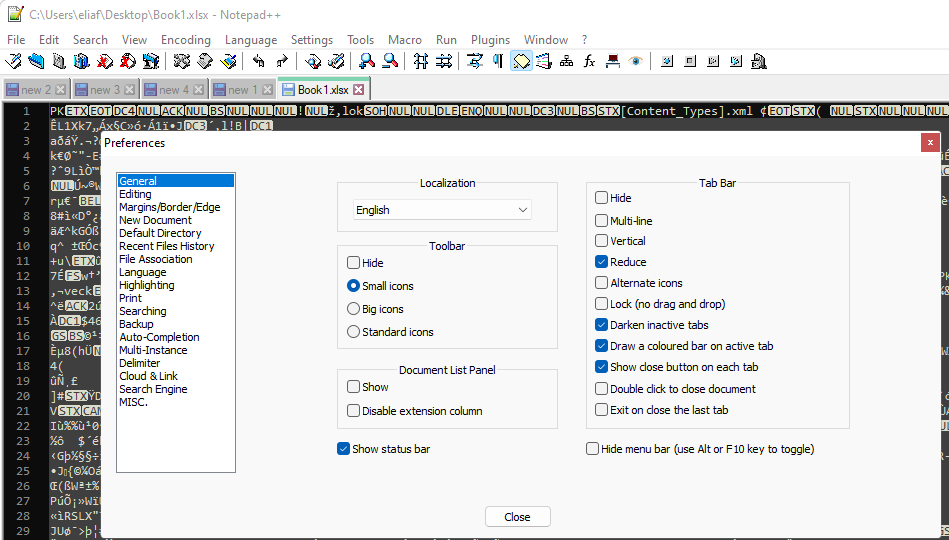Click the Paste toolbar icon
949x540 pixels.
(x=228, y=61)
